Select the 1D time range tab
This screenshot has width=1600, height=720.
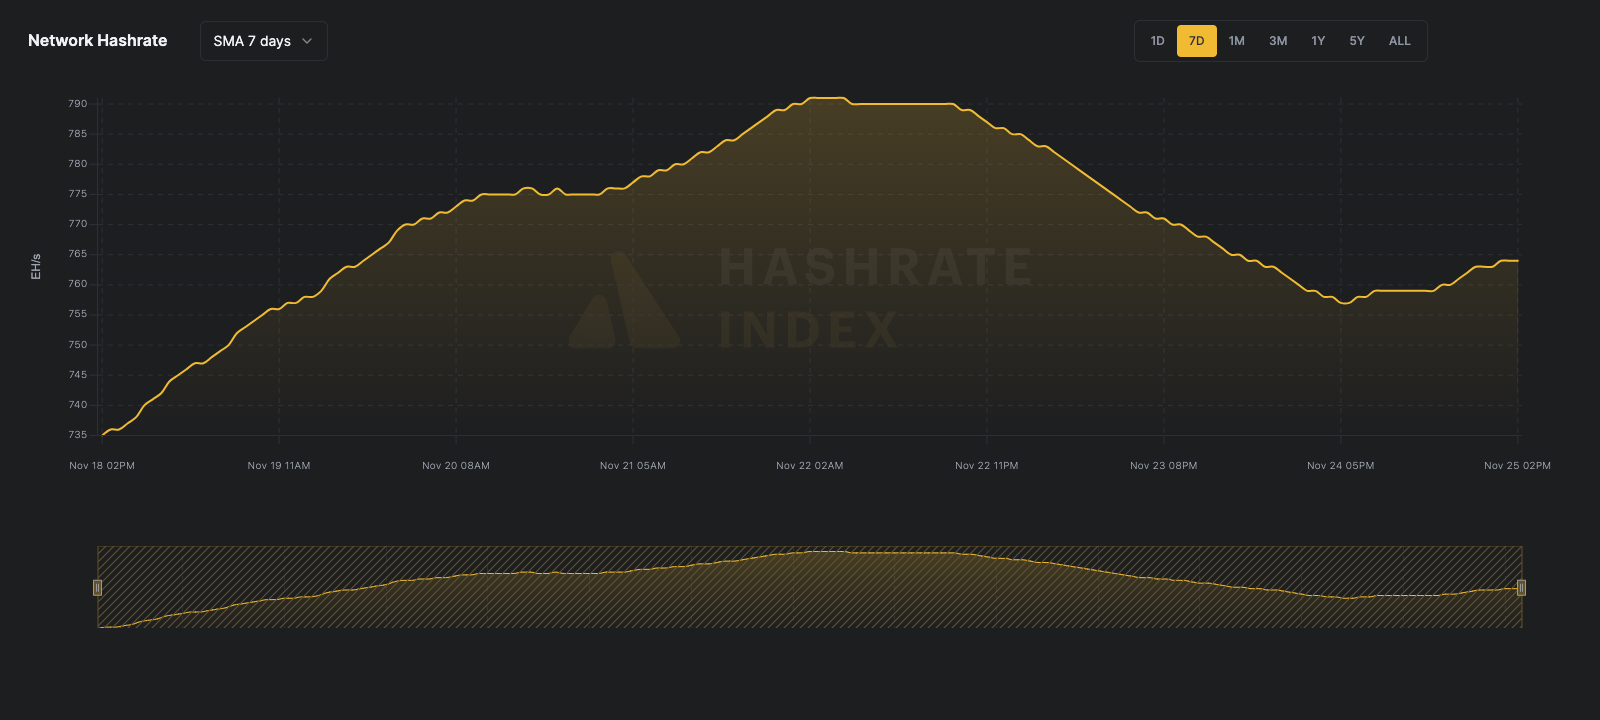1157,41
